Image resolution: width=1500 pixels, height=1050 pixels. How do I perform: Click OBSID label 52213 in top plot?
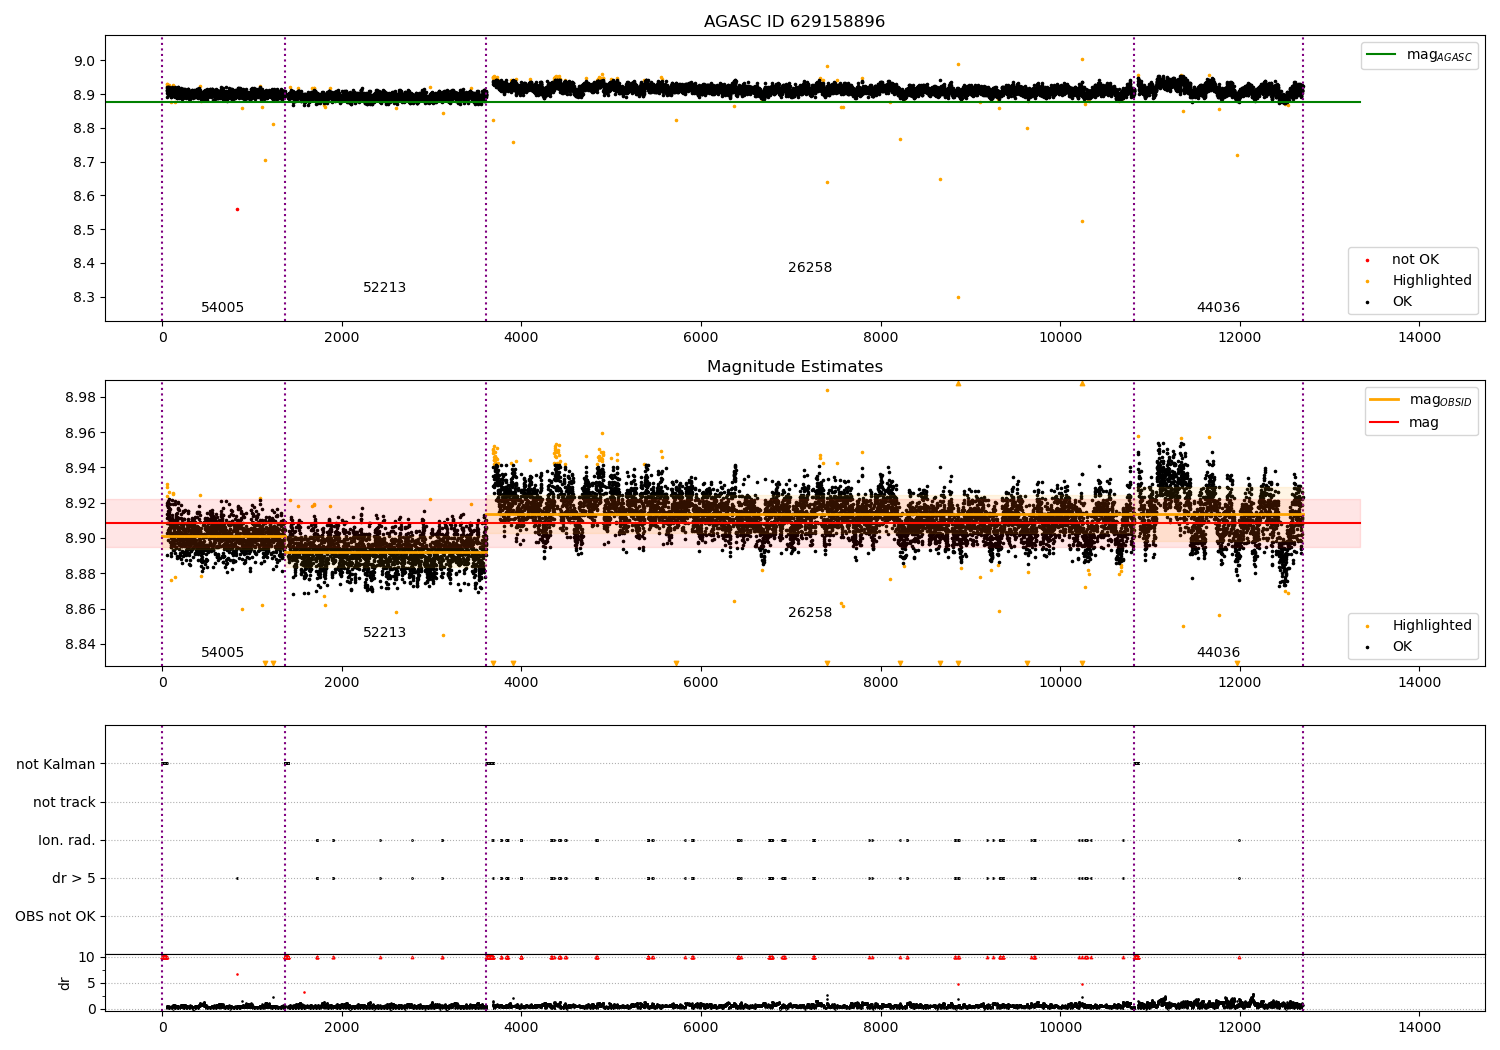point(384,288)
